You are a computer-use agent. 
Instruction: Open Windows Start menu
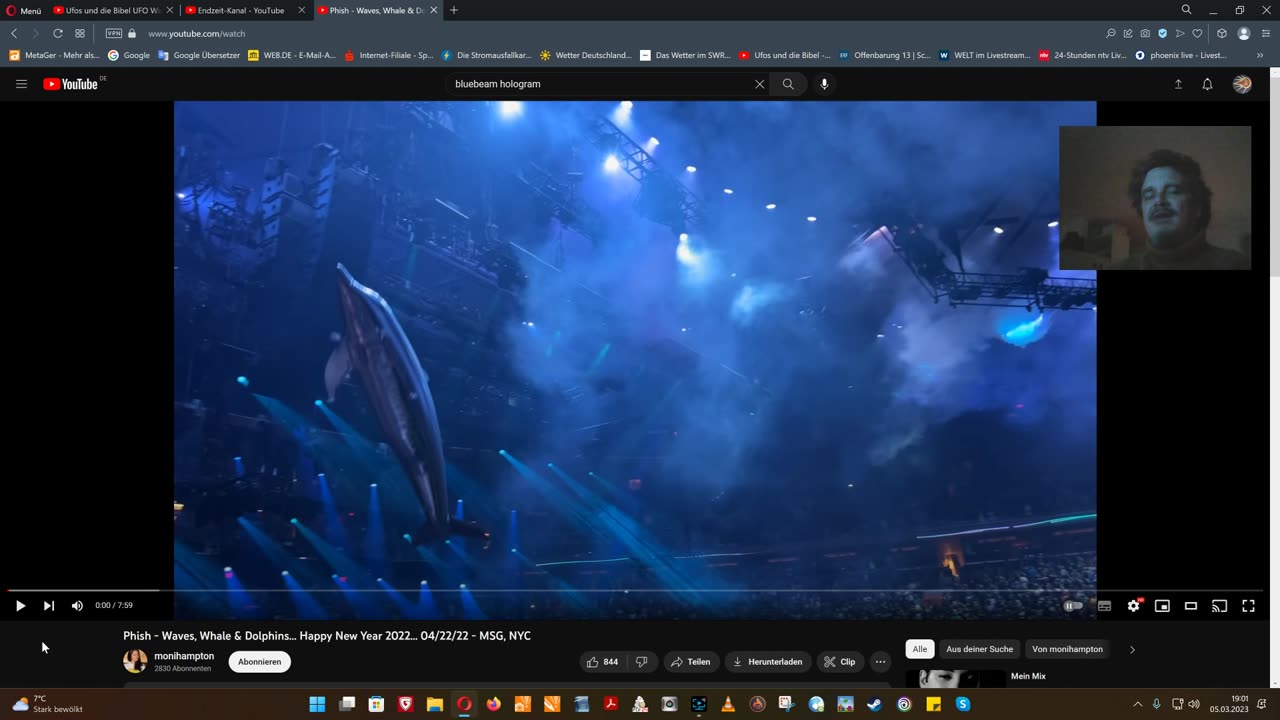pos(317,704)
